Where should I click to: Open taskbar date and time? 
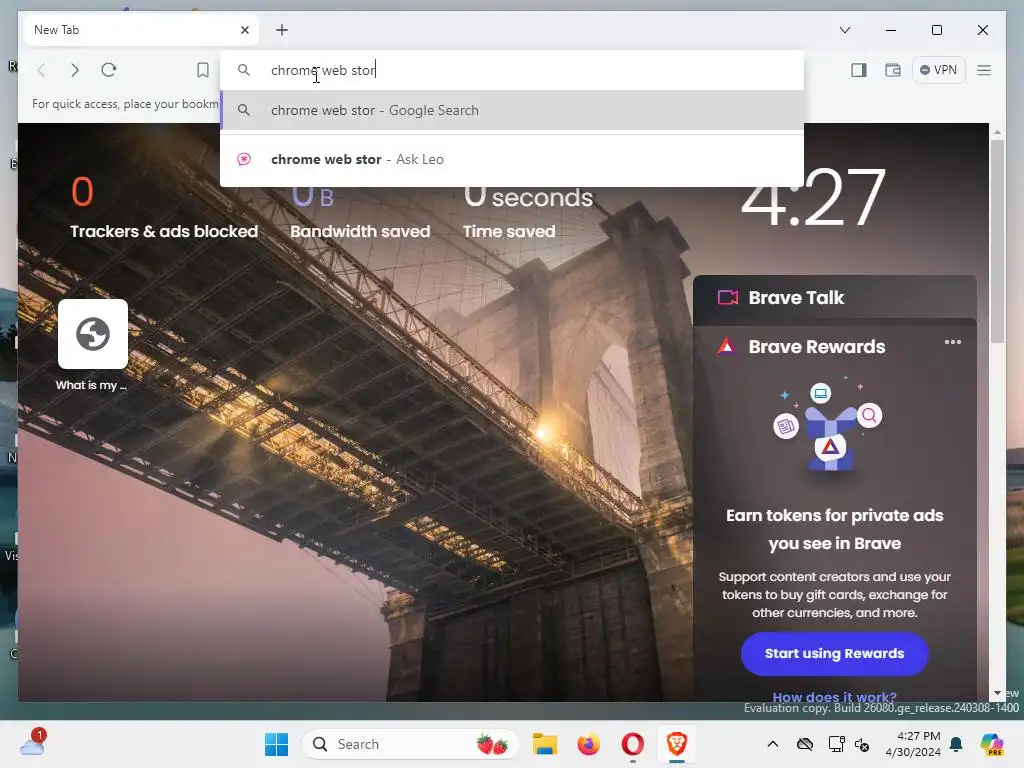point(913,744)
